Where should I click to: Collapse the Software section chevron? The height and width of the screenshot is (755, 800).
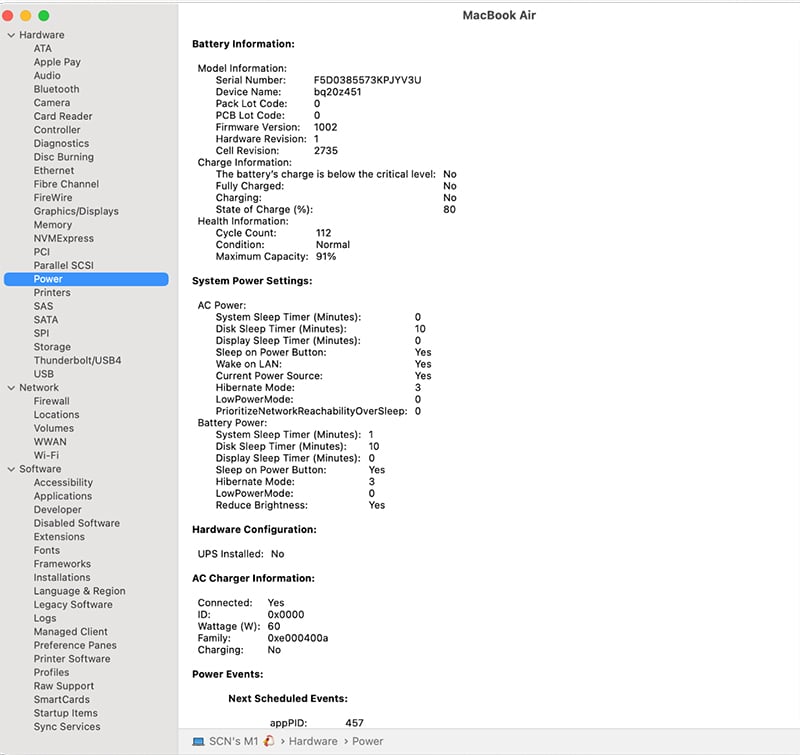[11, 469]
